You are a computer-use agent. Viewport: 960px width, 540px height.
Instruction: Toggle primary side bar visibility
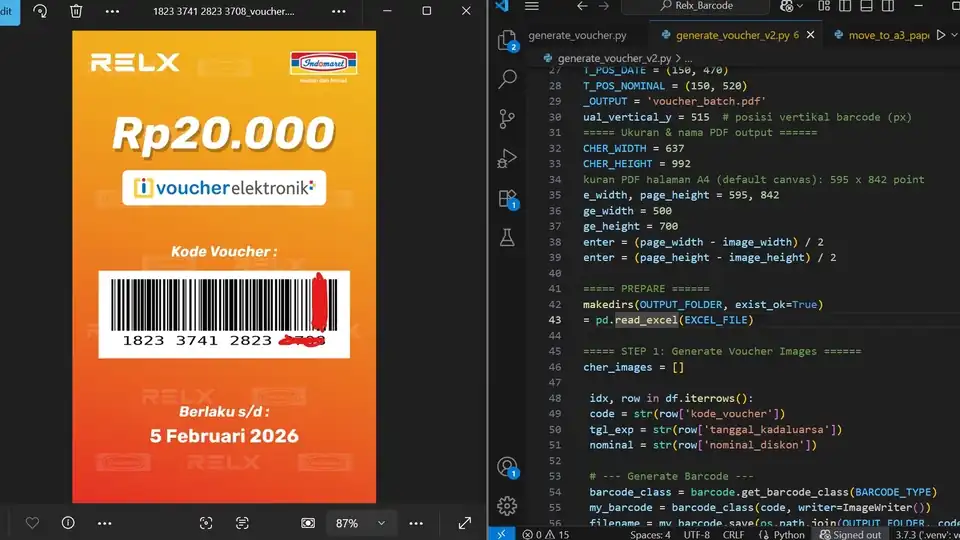pos(845,6)
